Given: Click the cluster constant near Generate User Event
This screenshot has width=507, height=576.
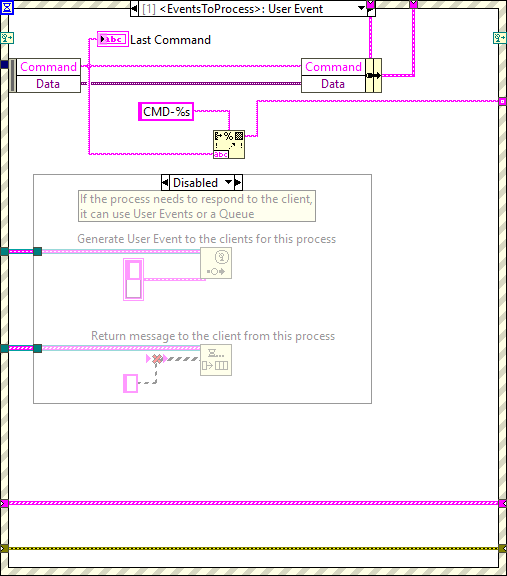Looking at the screenshot, I should coord(133,280).
